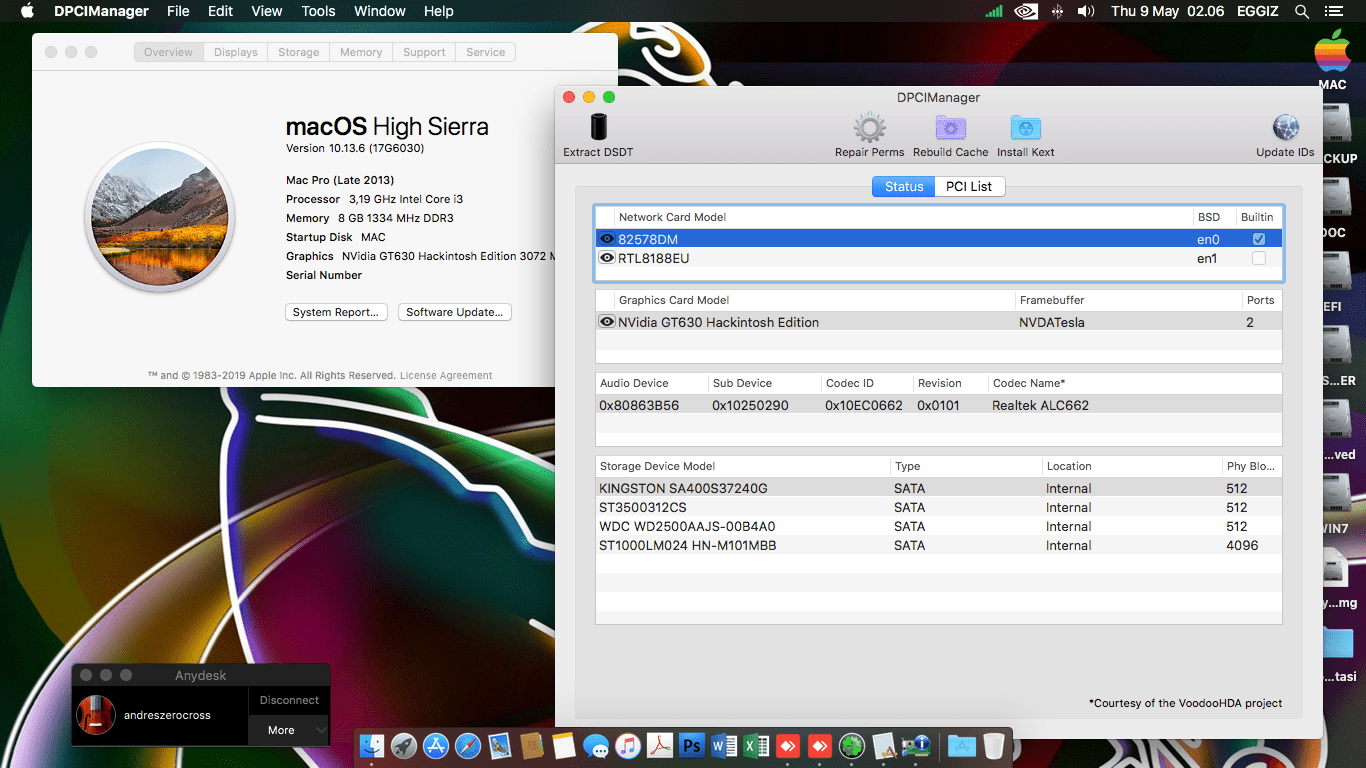Screen dimensions: 1366x768
Task: Click the Software Update... button
Action: (455, 312)
